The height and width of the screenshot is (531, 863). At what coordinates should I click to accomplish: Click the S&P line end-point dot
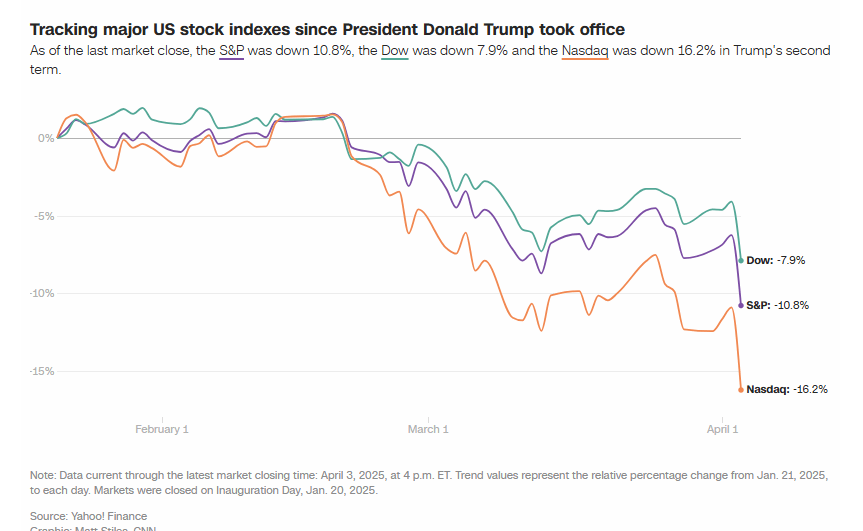pos(741,305)
